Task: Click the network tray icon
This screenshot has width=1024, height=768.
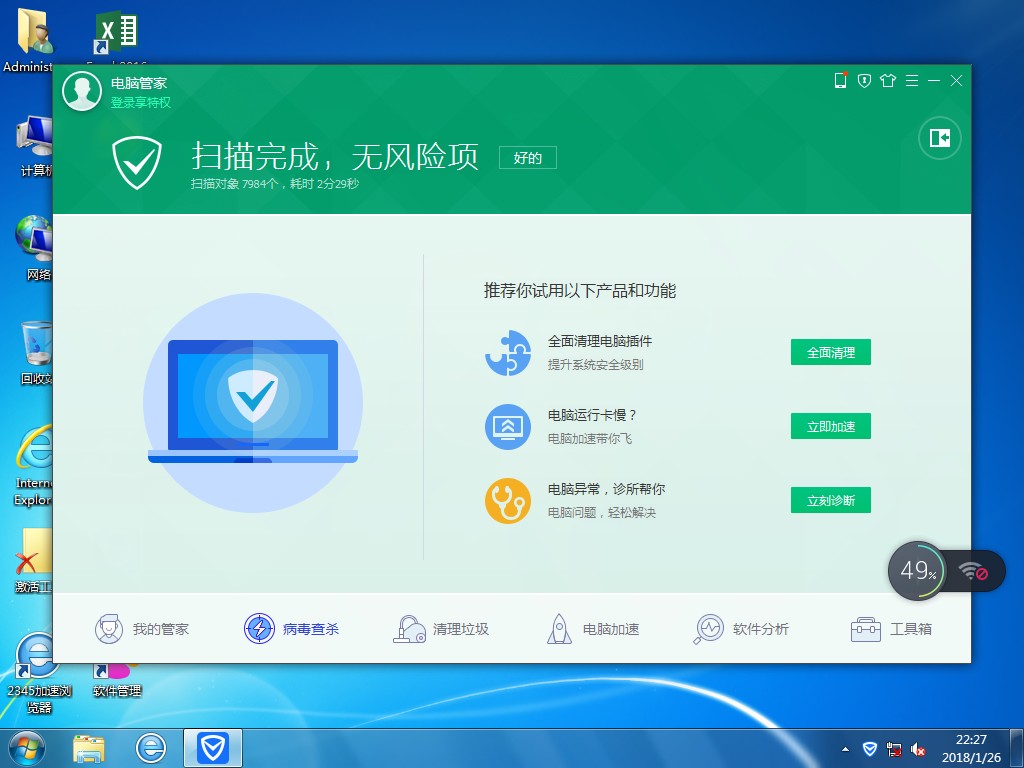Action: pyautogui.click(x=893, y=749)
